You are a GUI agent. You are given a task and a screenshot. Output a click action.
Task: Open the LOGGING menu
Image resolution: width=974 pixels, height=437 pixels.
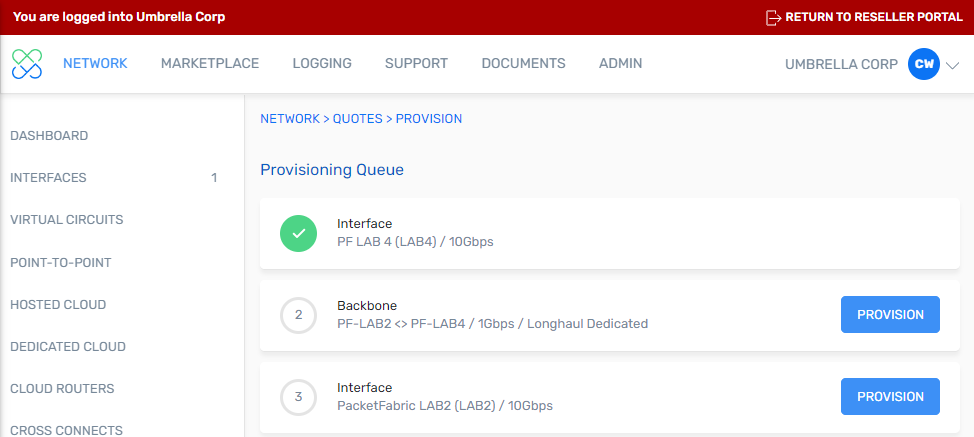(x=322, y=63)
